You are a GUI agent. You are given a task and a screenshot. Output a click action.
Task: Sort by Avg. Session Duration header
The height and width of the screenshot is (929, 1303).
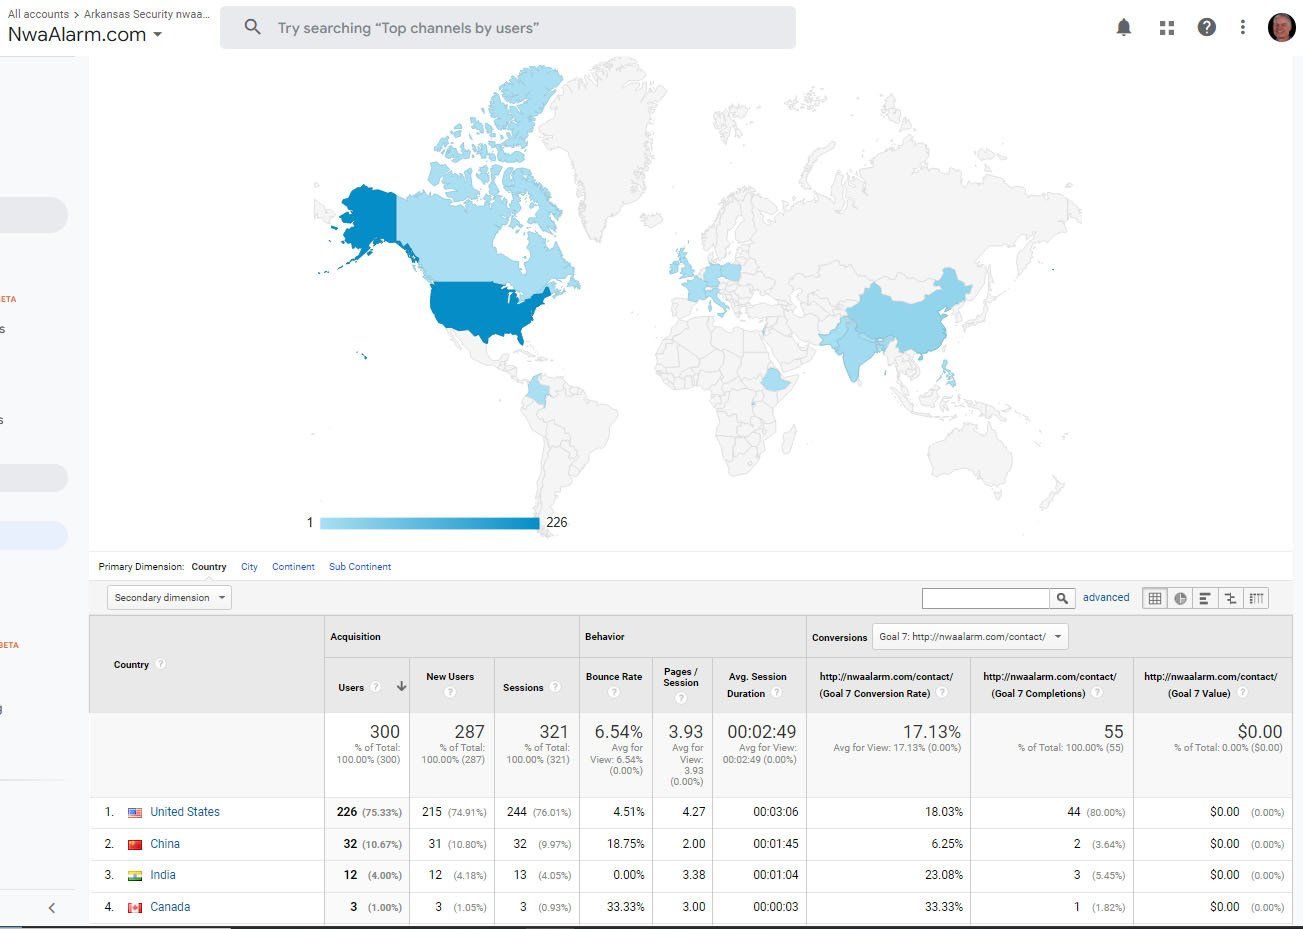coord(757,685)
